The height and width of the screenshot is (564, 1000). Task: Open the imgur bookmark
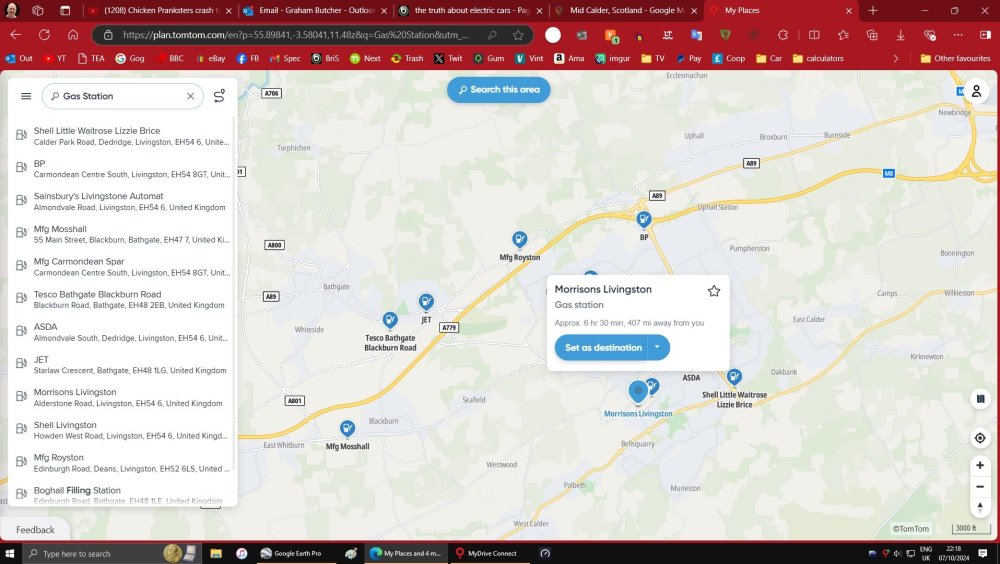pos(612,58)
